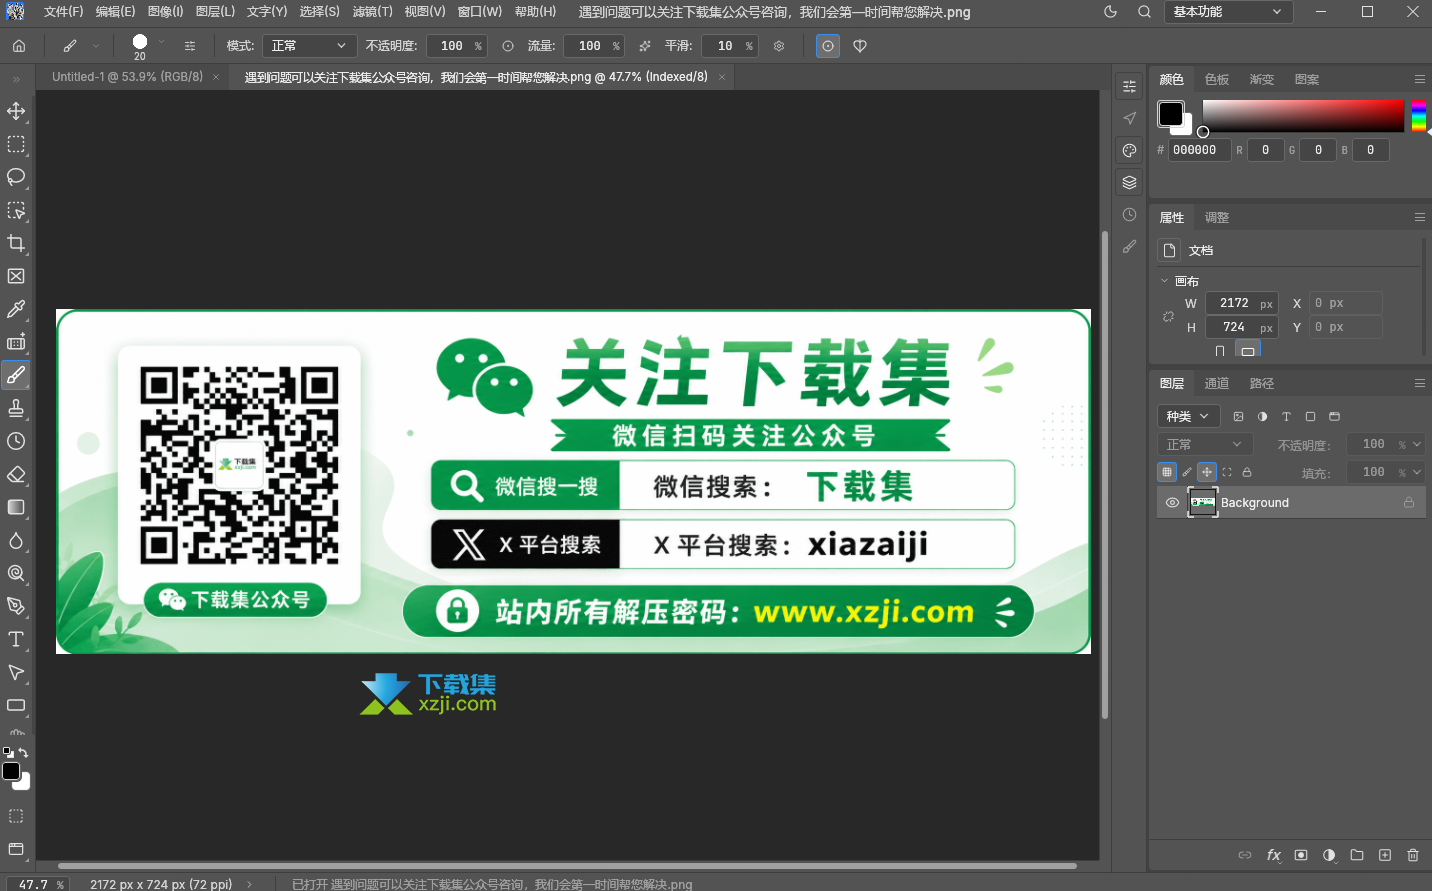This screenshot has height=891, width=1432.
Task: Click the Background layer thumbnail
Action: click(x=1203, y=503)
